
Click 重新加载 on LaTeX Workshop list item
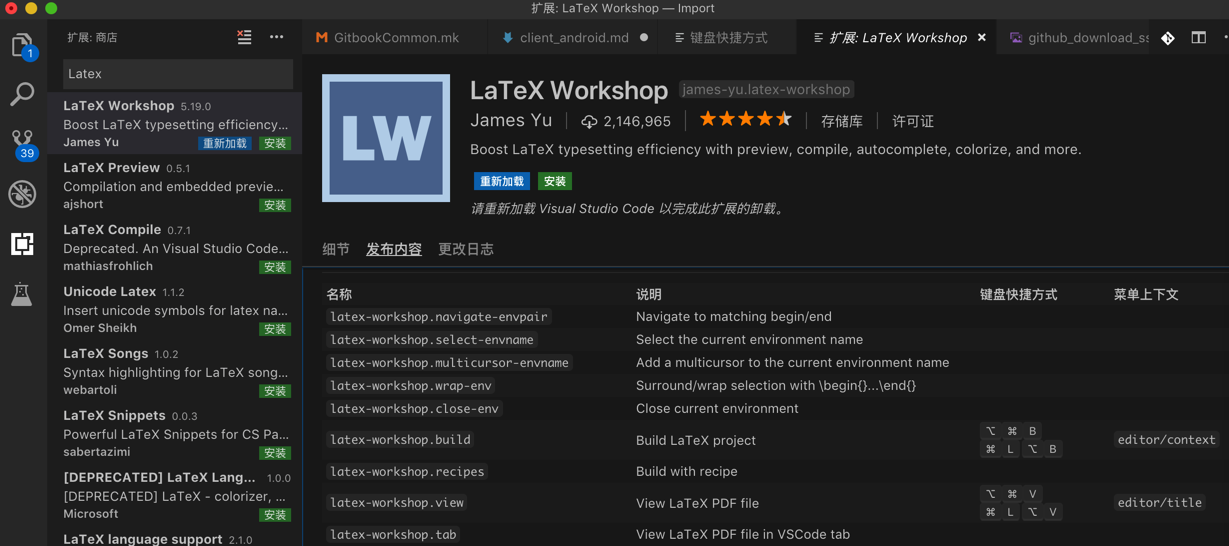click(225, 143)
